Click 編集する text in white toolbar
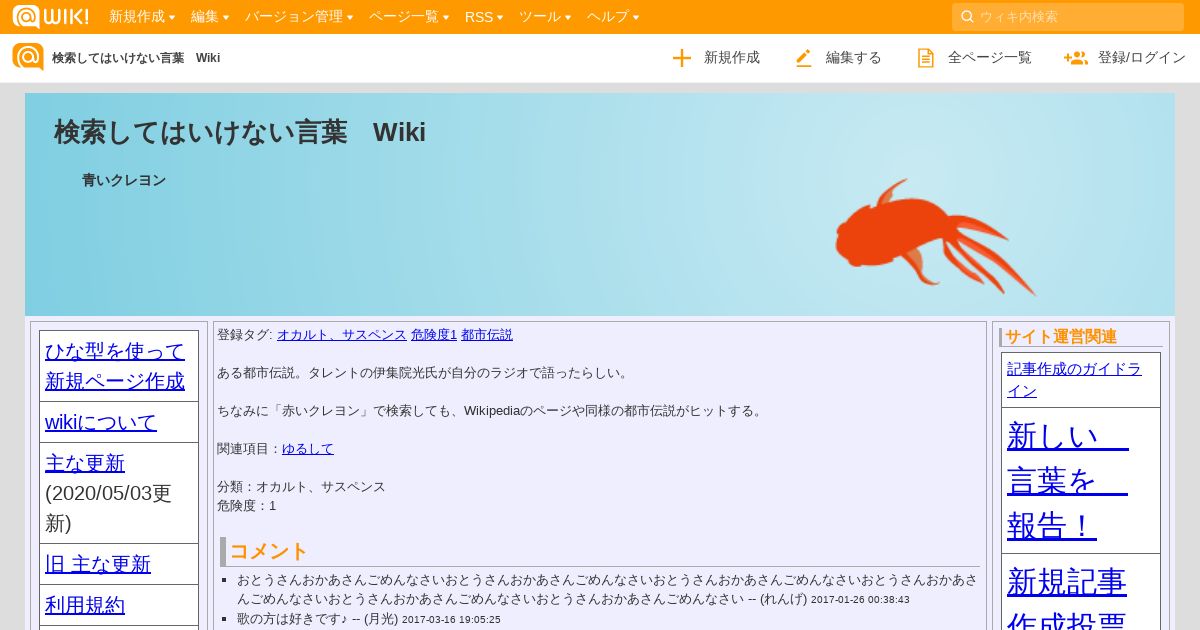The width and height of the screenshot is (1200, 630). click(x=854, y=58)
